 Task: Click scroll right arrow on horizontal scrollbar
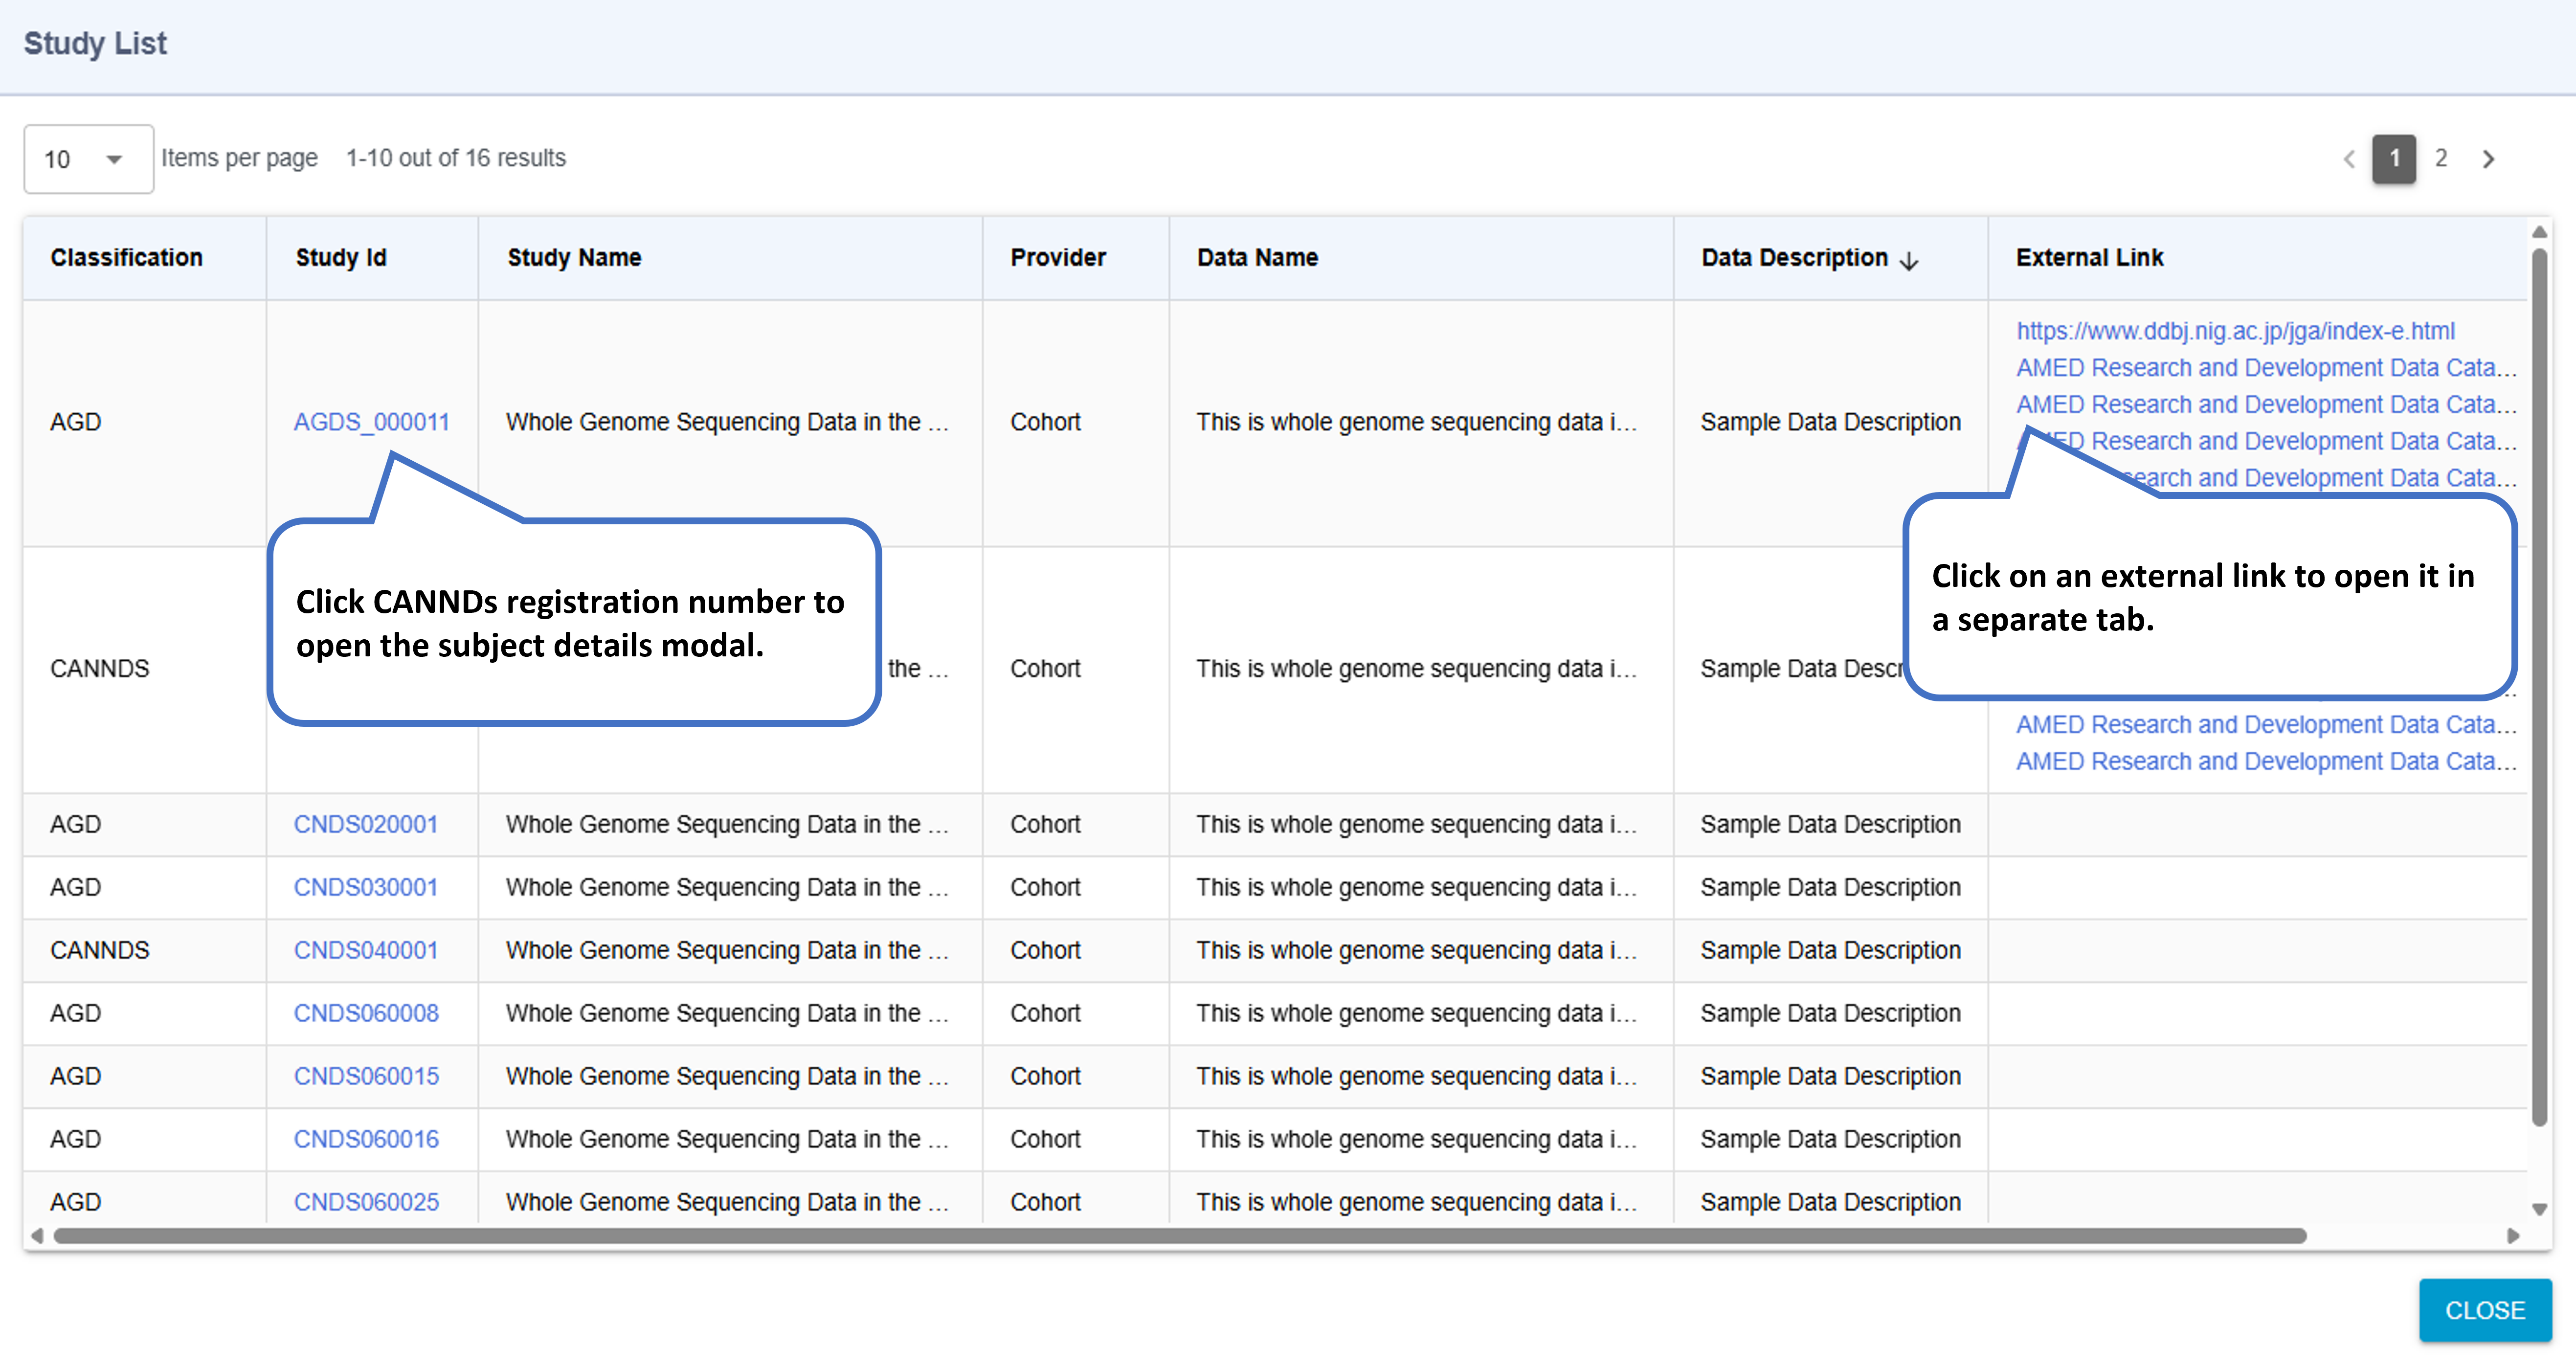[2513, 1236]
